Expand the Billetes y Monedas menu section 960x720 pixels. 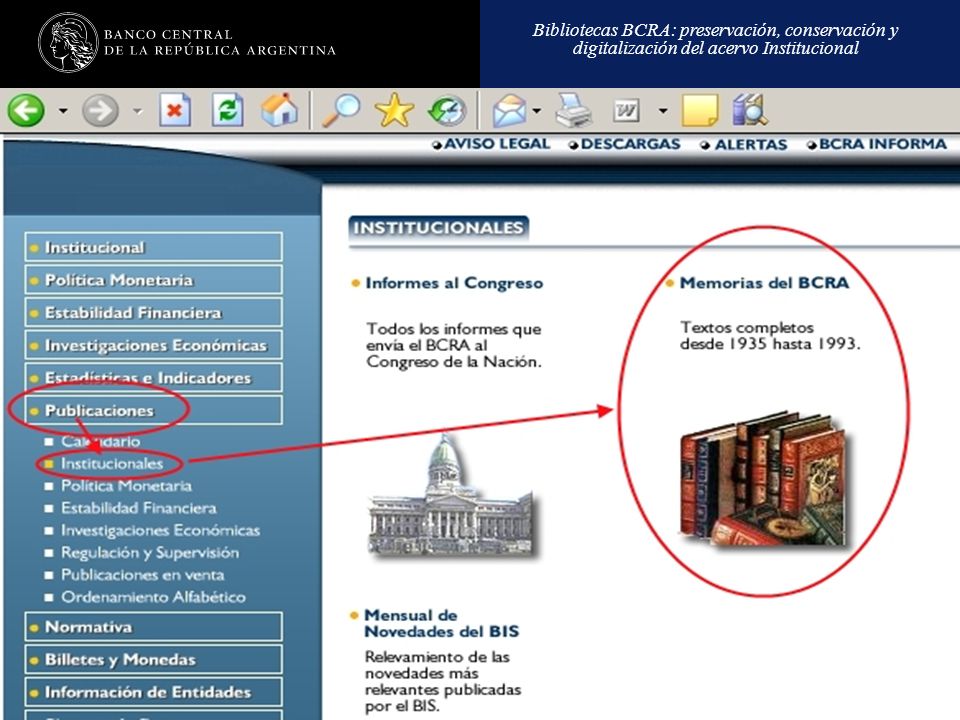pyautogui.click(x=154, y=659)
